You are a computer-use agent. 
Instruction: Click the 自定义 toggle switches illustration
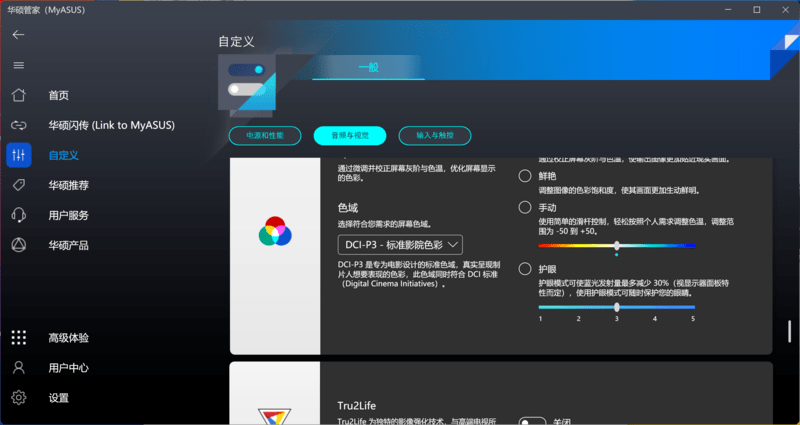point(247,83)
